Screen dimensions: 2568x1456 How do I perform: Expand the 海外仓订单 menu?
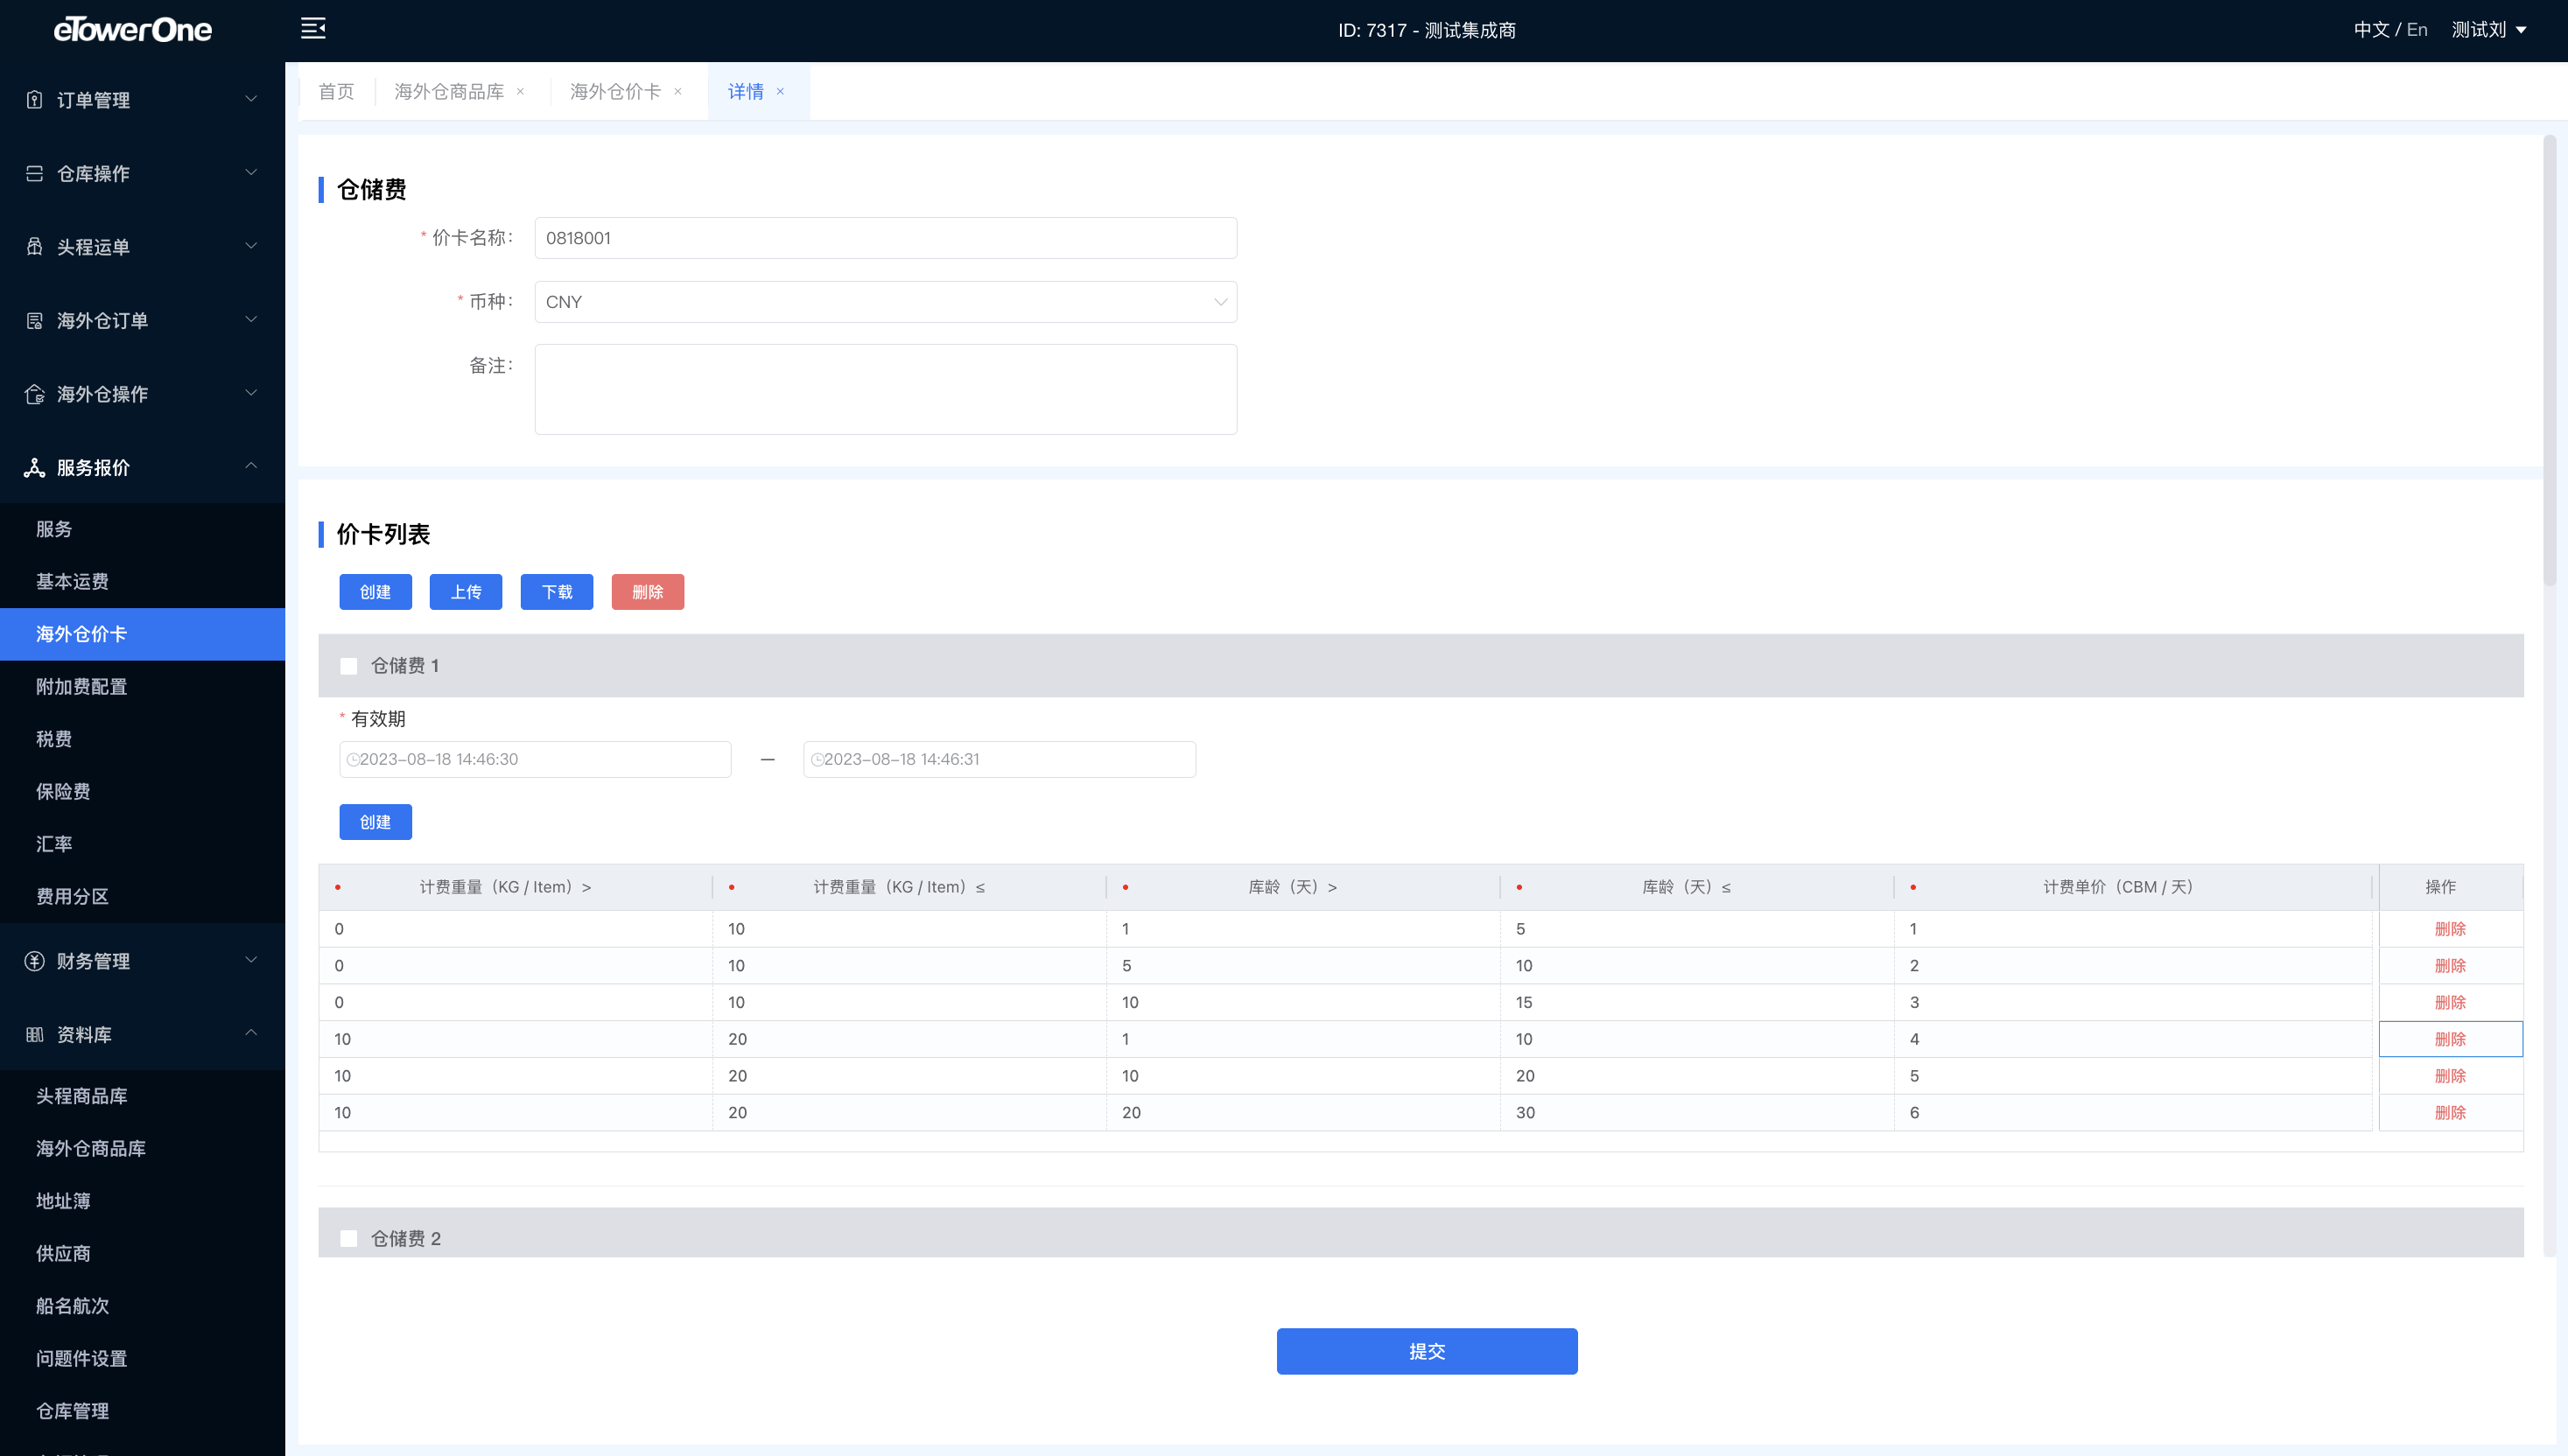251,320
